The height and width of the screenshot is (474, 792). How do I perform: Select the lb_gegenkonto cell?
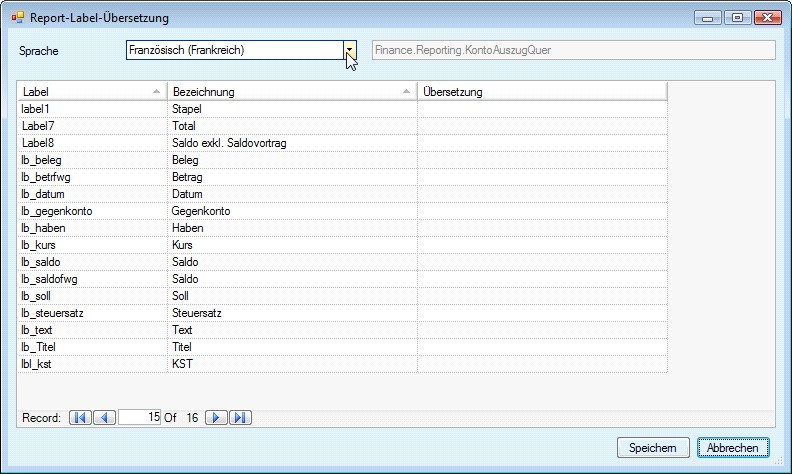pos(92,211)
